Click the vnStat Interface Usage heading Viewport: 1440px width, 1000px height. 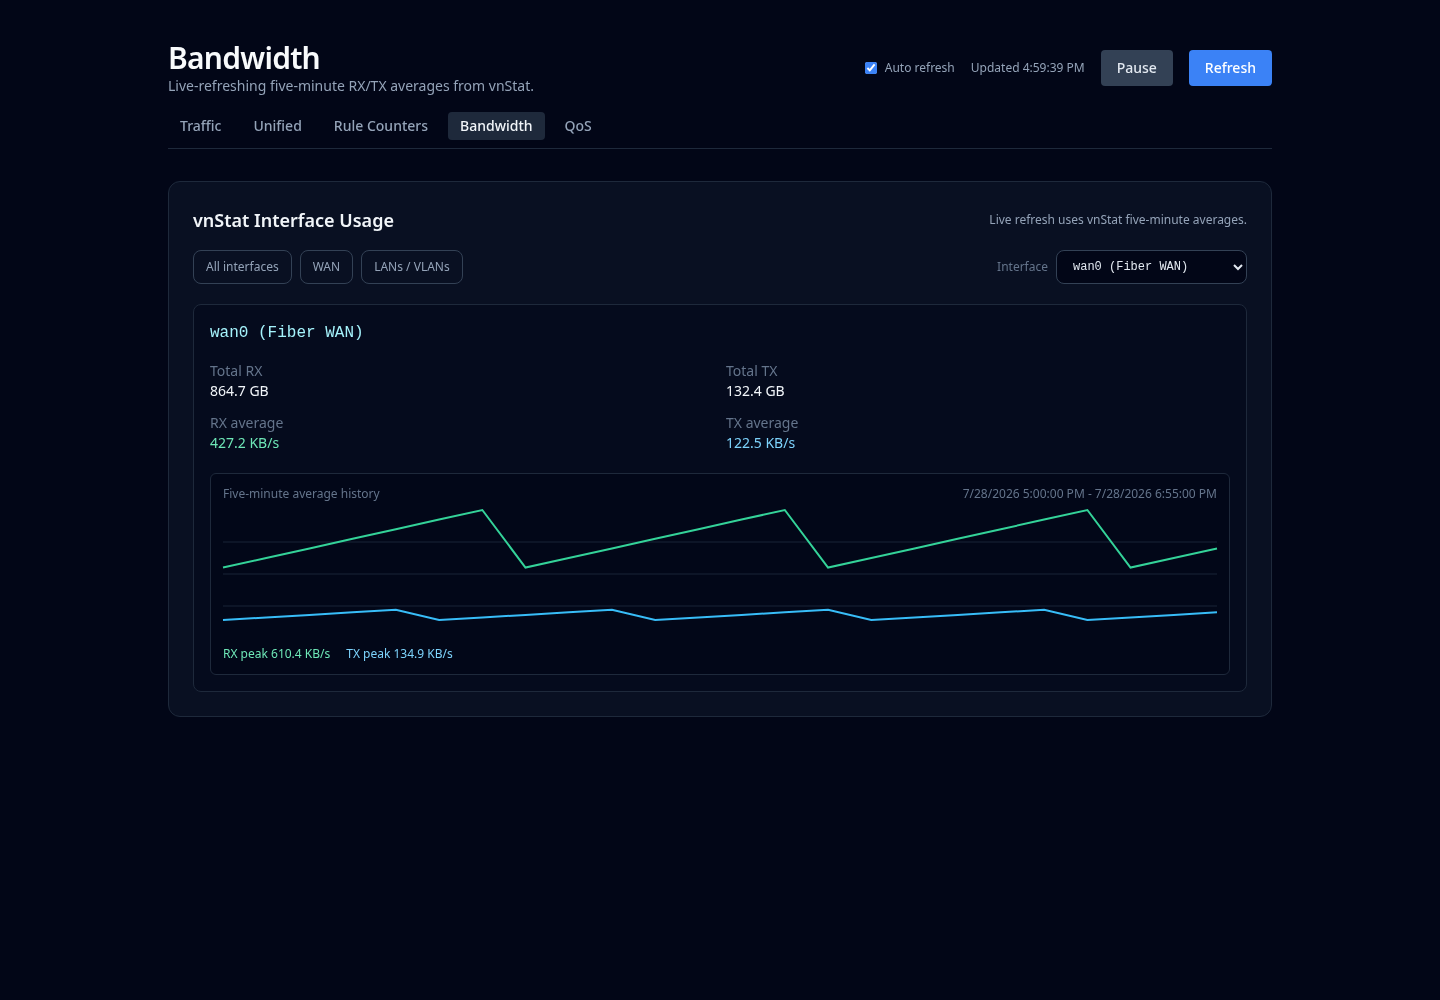click(293, 221)
